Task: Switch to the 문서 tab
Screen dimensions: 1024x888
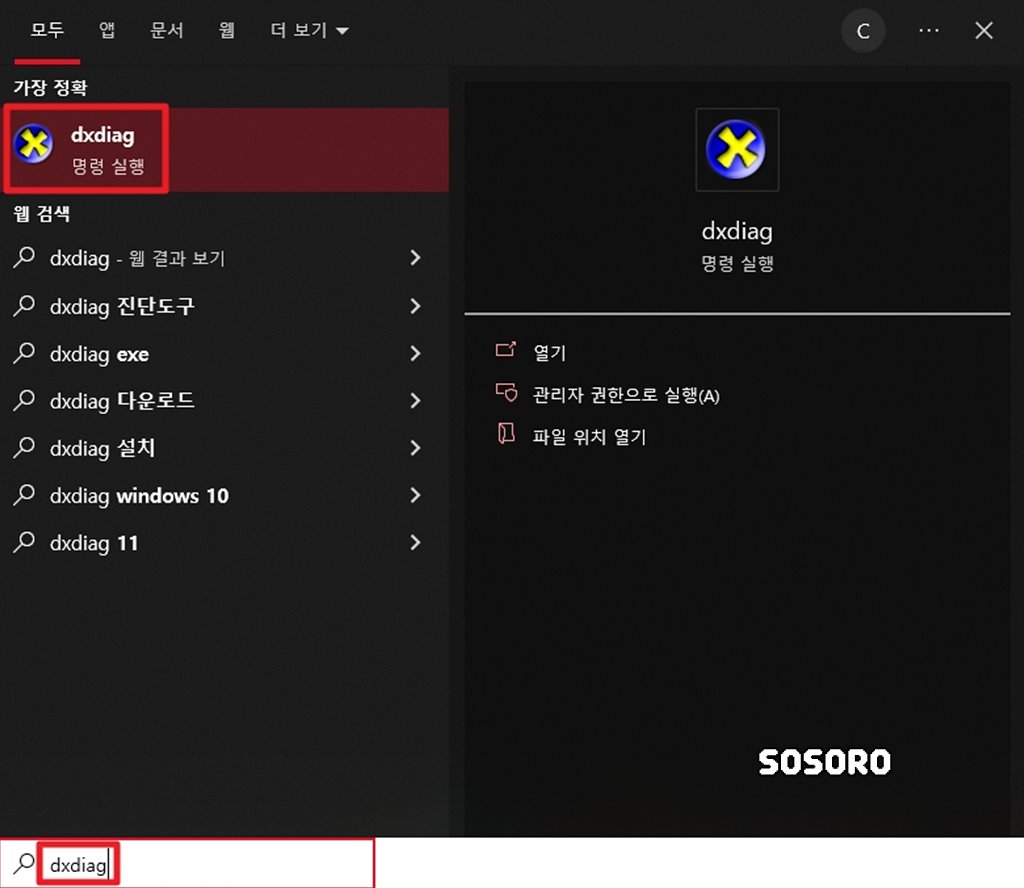Action: click(167, 30)
